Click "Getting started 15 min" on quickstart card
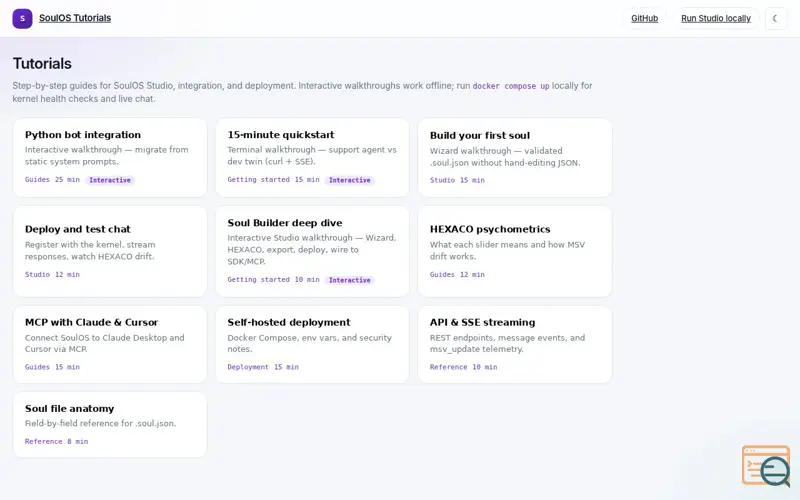The image size is (800, 500). 273,180
